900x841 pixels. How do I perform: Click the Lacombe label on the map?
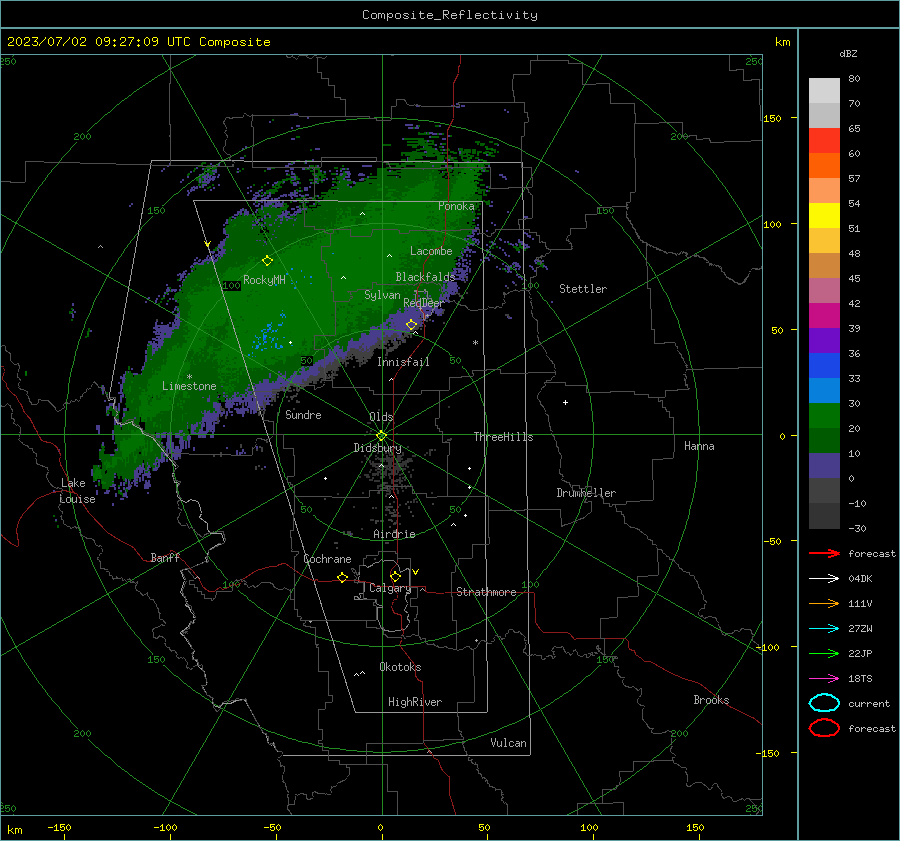pos(431,251)
